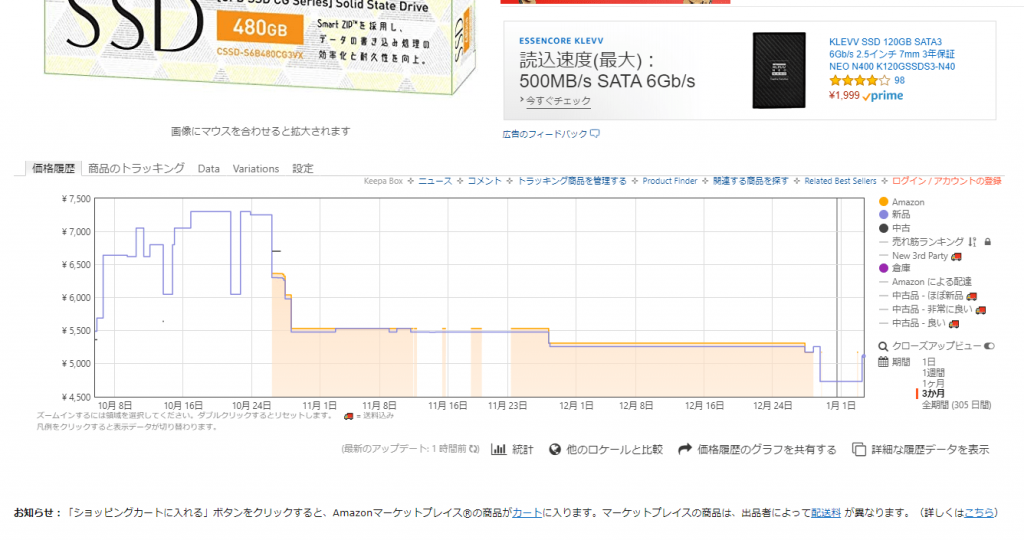The width and height of the screenshot is (1024, 540).
Task: Switch to the 価格履歴 tab
Action: tap(54, 168)
